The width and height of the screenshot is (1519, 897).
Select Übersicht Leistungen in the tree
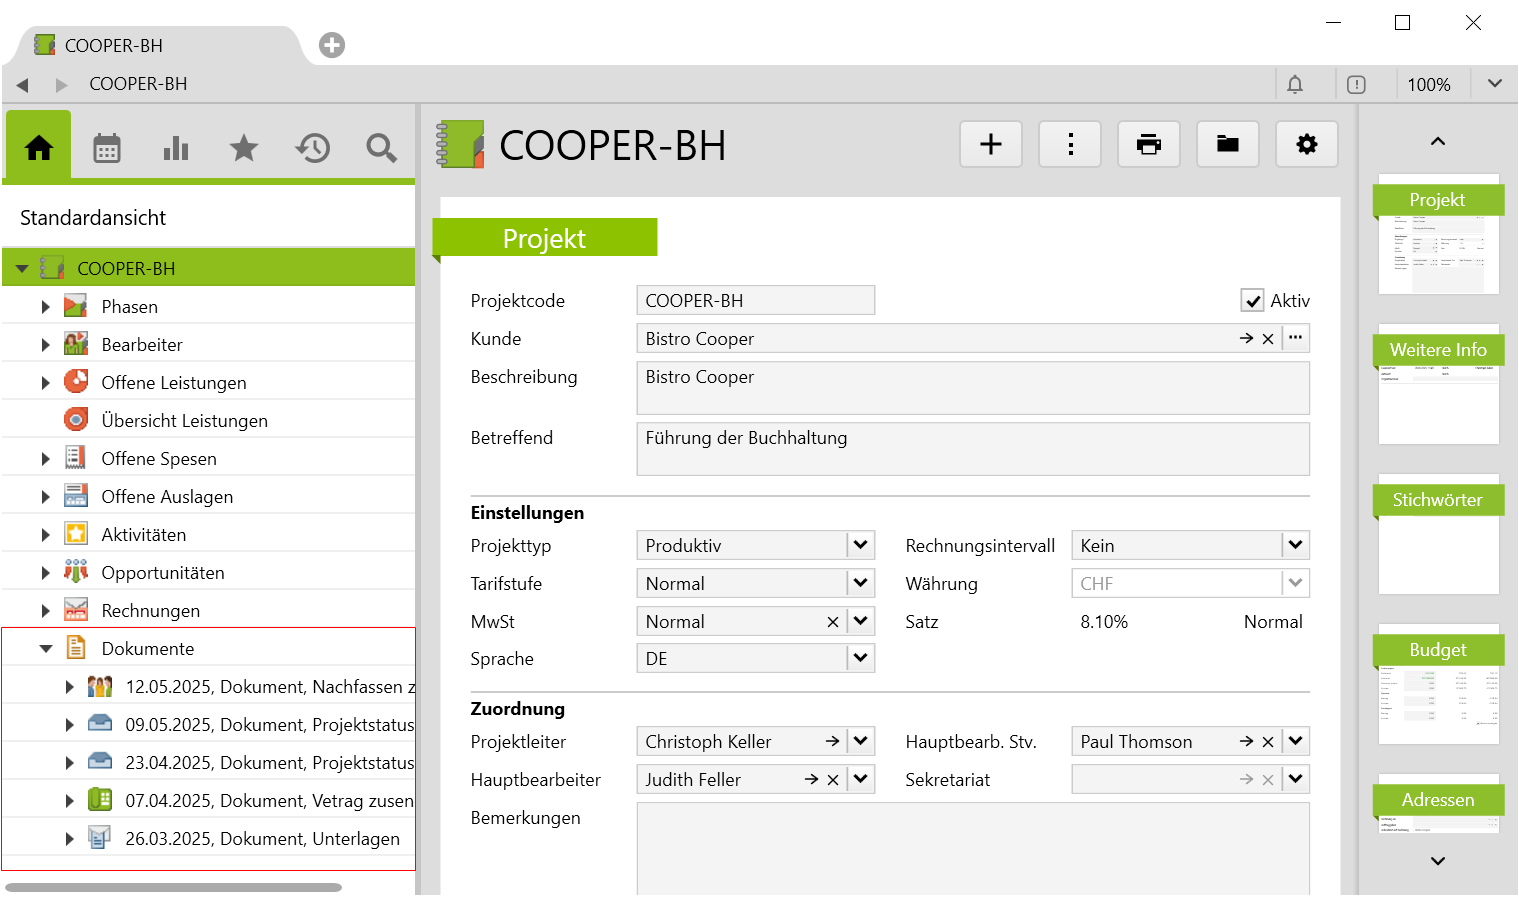tap(184, 421)
